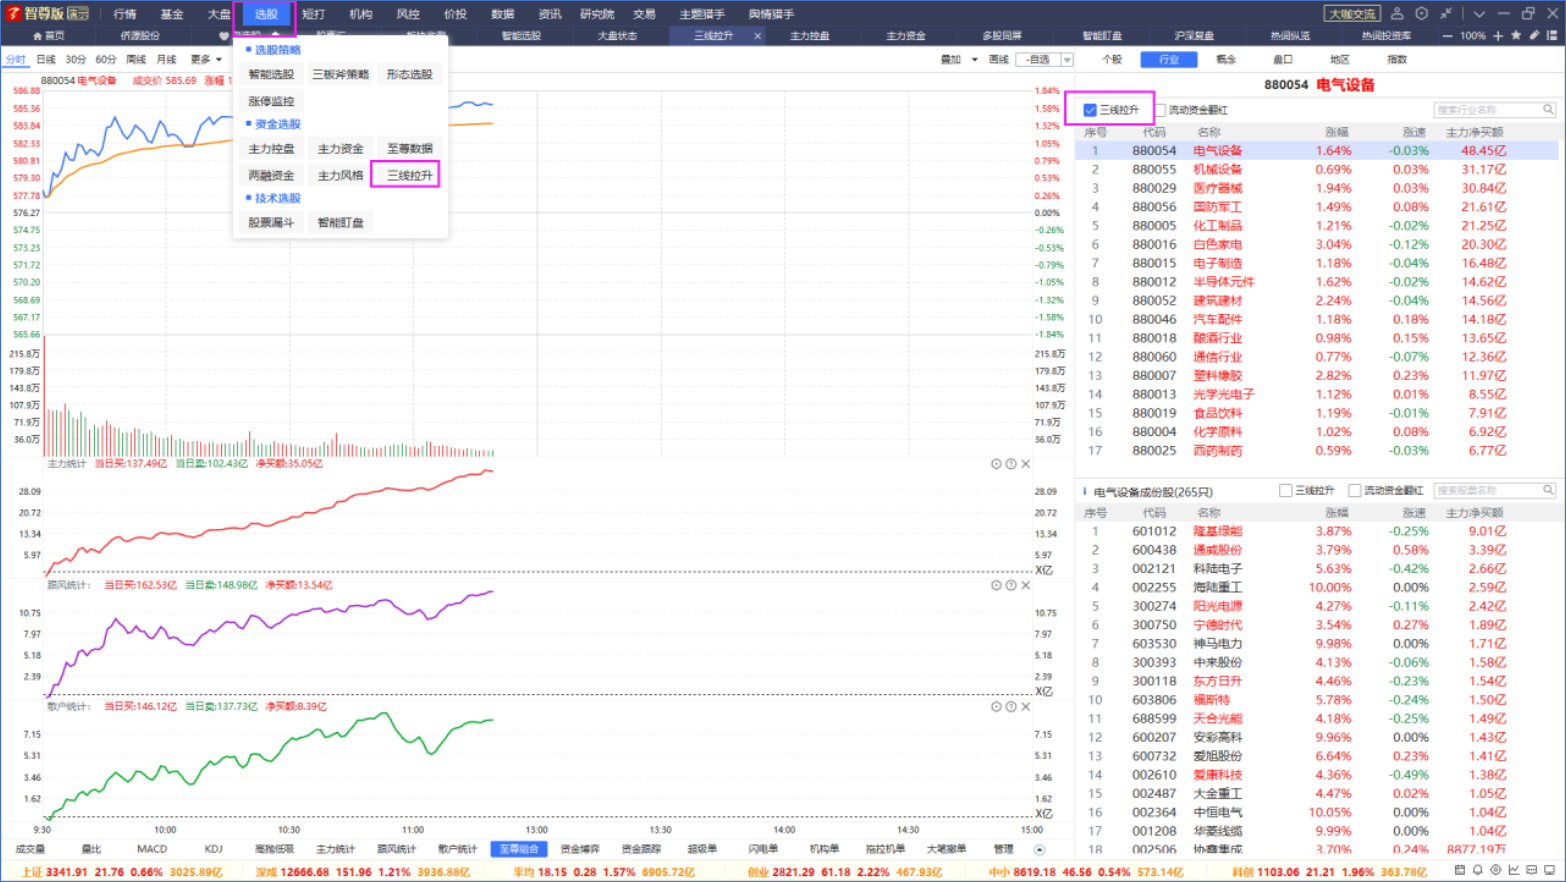Select 隆基绿能 row in constituent list
The image size is (1566, 882).
(x=1316, y=531)
